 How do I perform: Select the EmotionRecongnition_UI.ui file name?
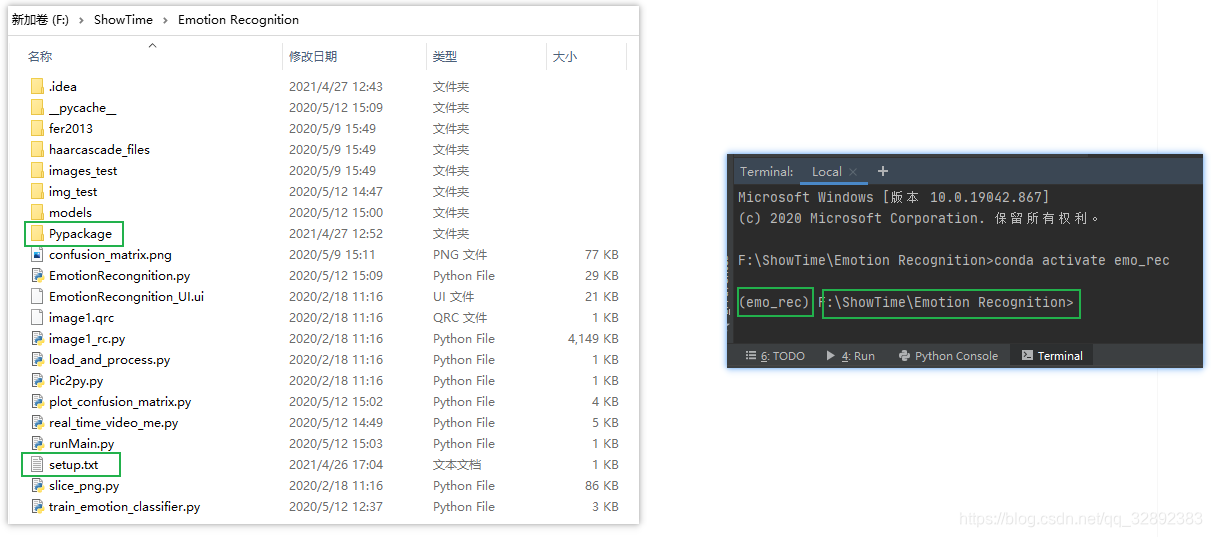126,296
